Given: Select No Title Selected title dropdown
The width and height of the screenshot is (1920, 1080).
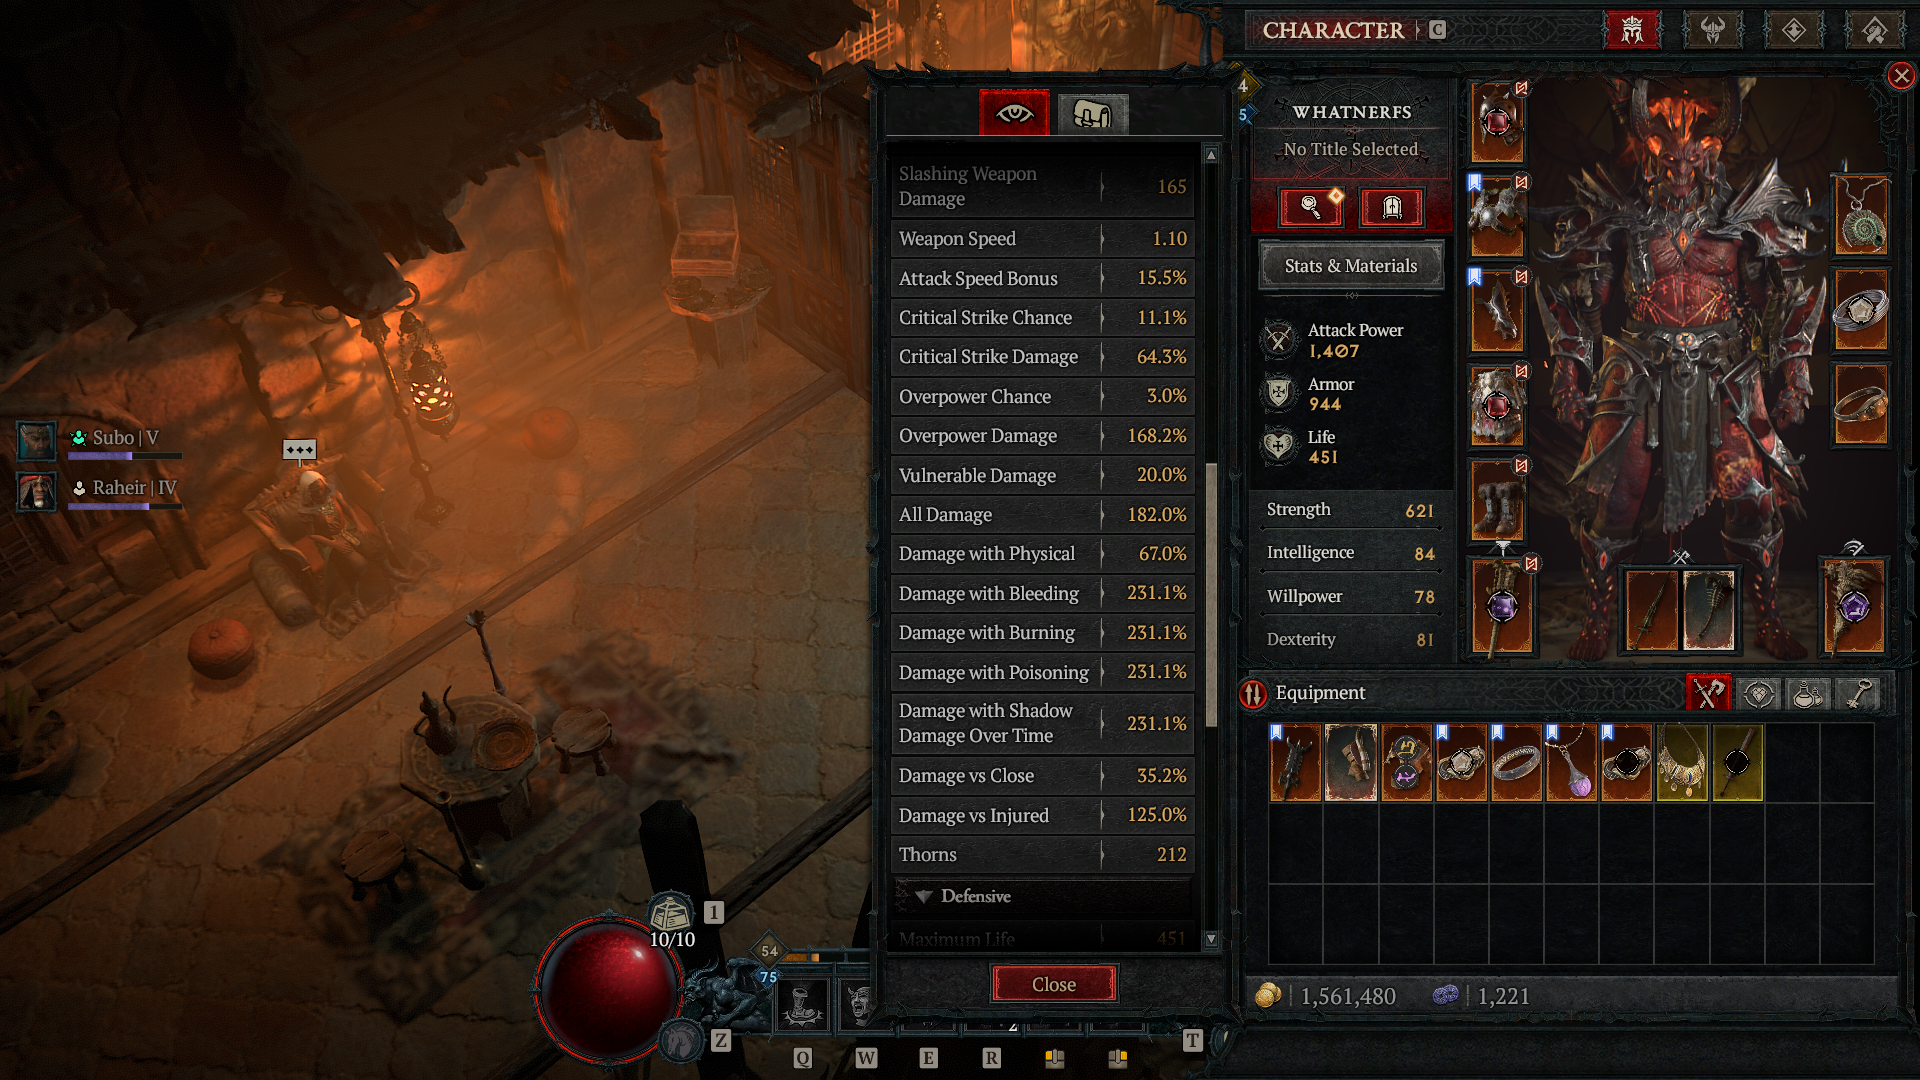Looking at the screenshot, I should coord(1350,149).
